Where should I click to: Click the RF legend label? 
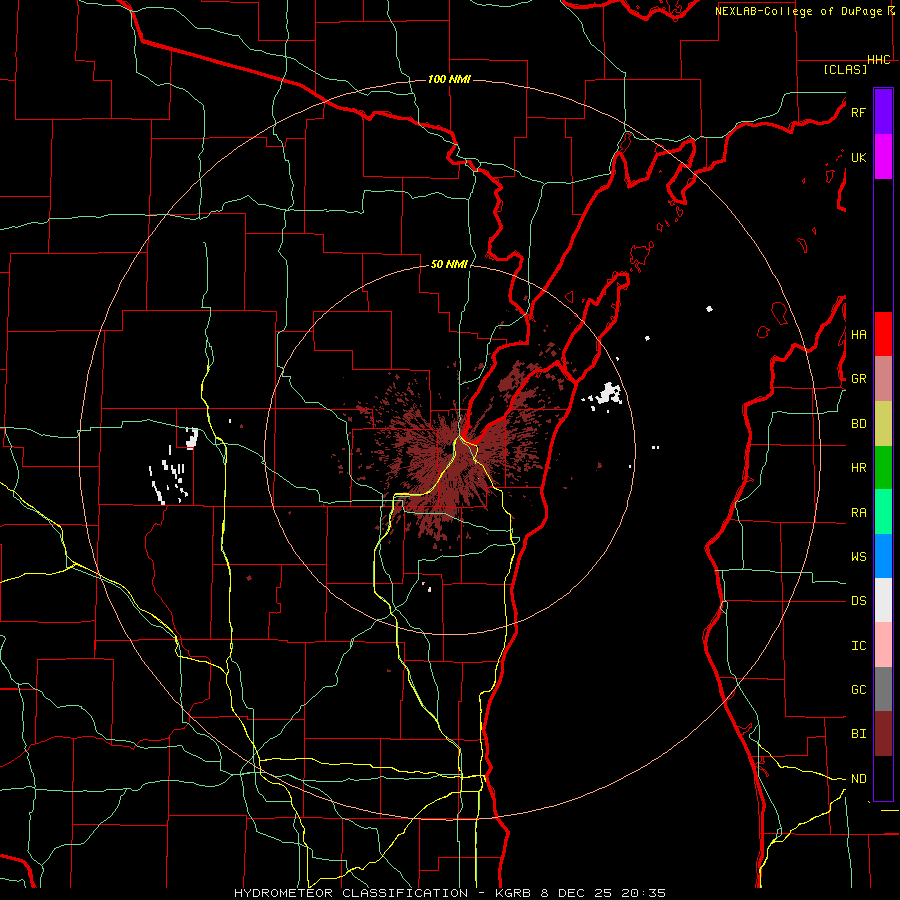pos(858,112)
